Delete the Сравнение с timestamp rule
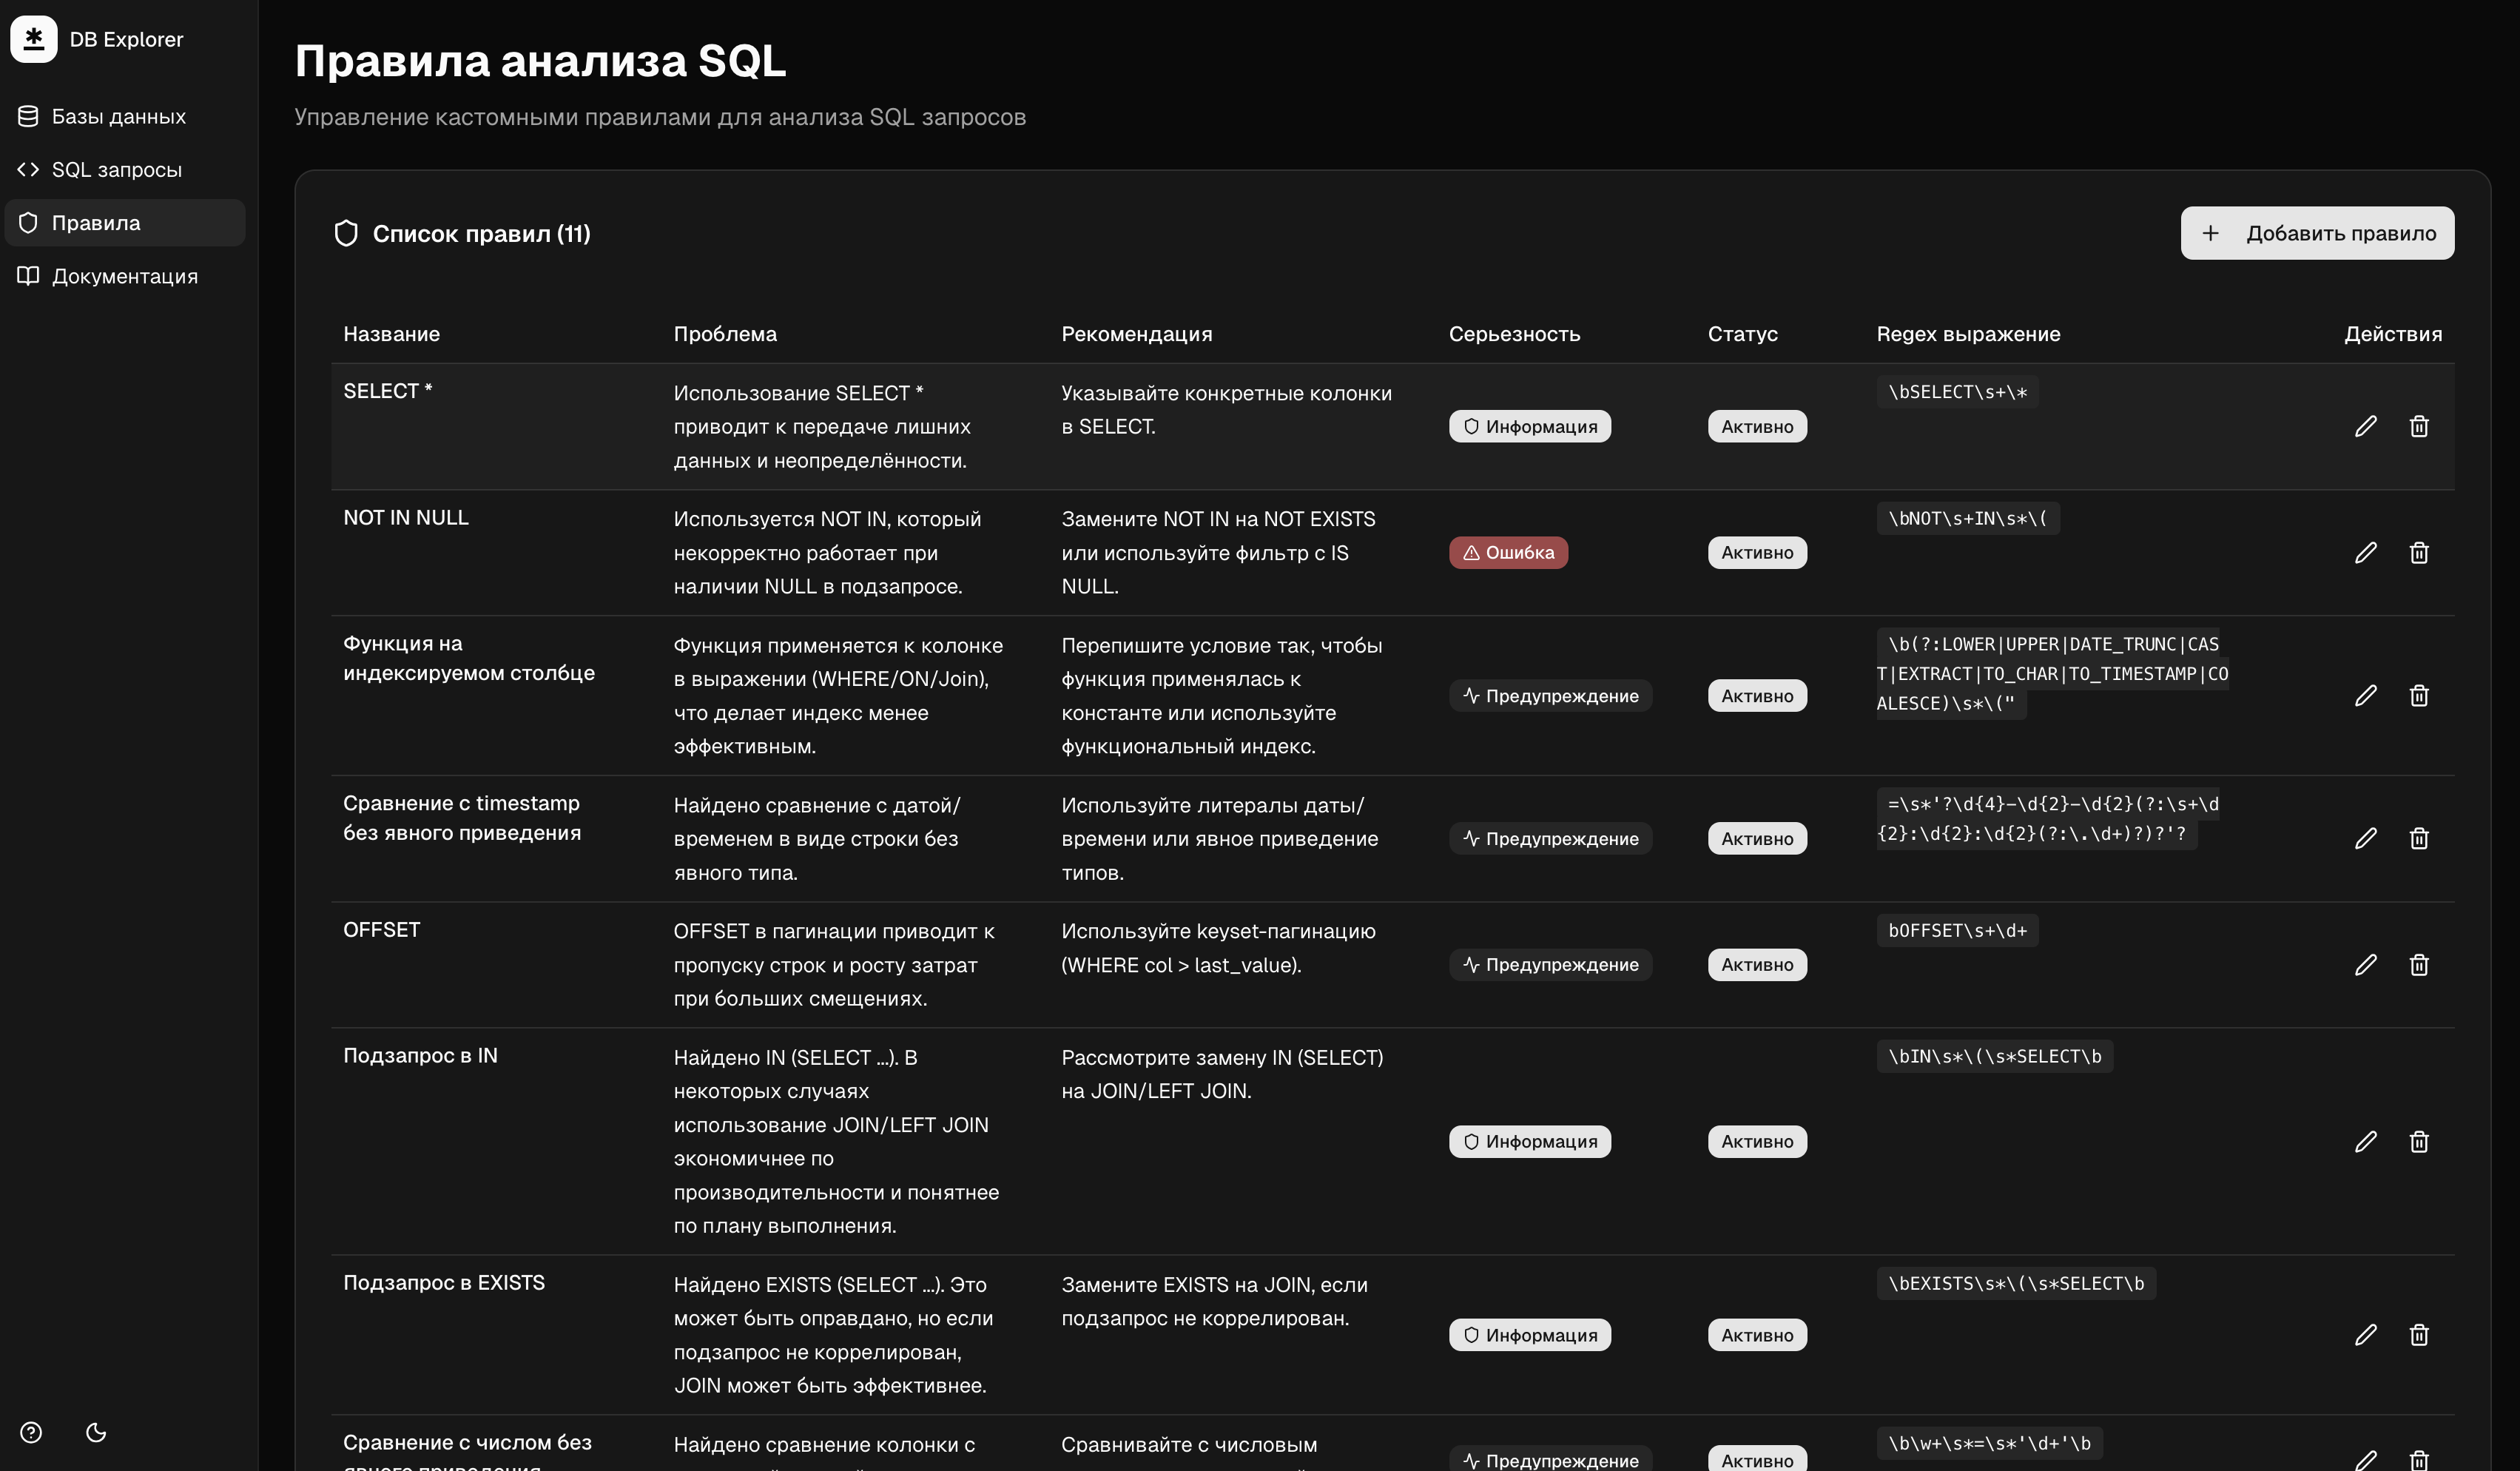 point(2418,838)
